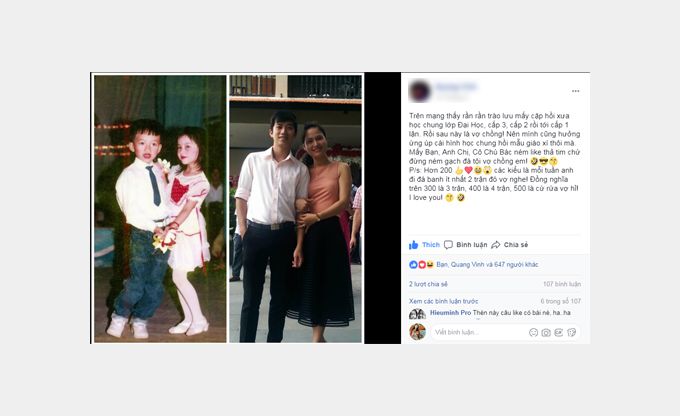Click the Bình luận speech bubble icon
Screen dimensions: 680x416
click(x=448, y=245)
